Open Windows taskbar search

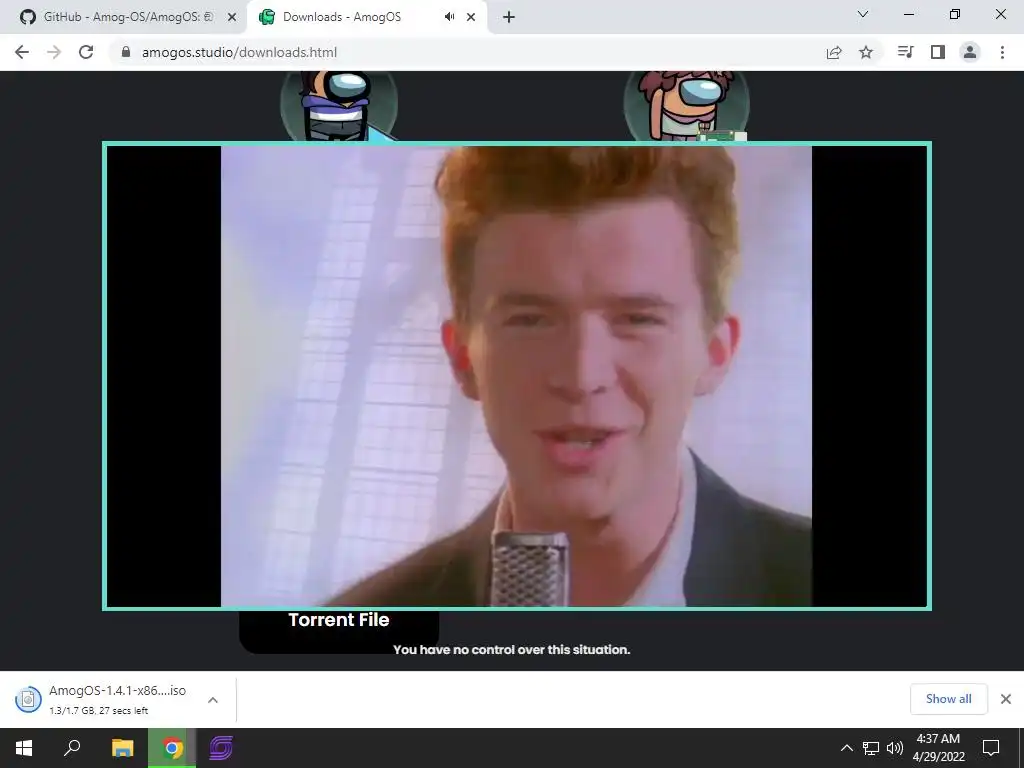[72, 748]
